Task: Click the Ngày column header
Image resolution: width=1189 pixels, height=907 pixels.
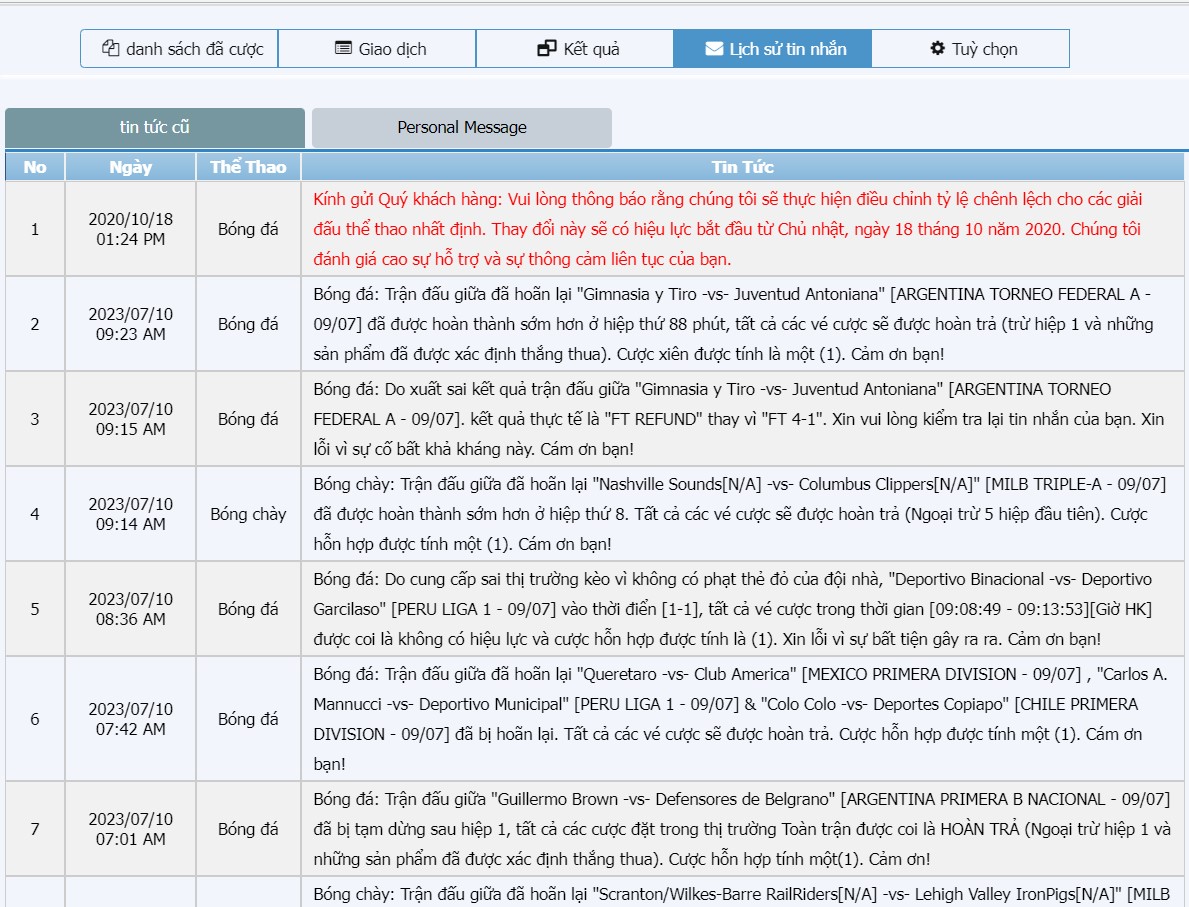Action: [x=130, y=167]
